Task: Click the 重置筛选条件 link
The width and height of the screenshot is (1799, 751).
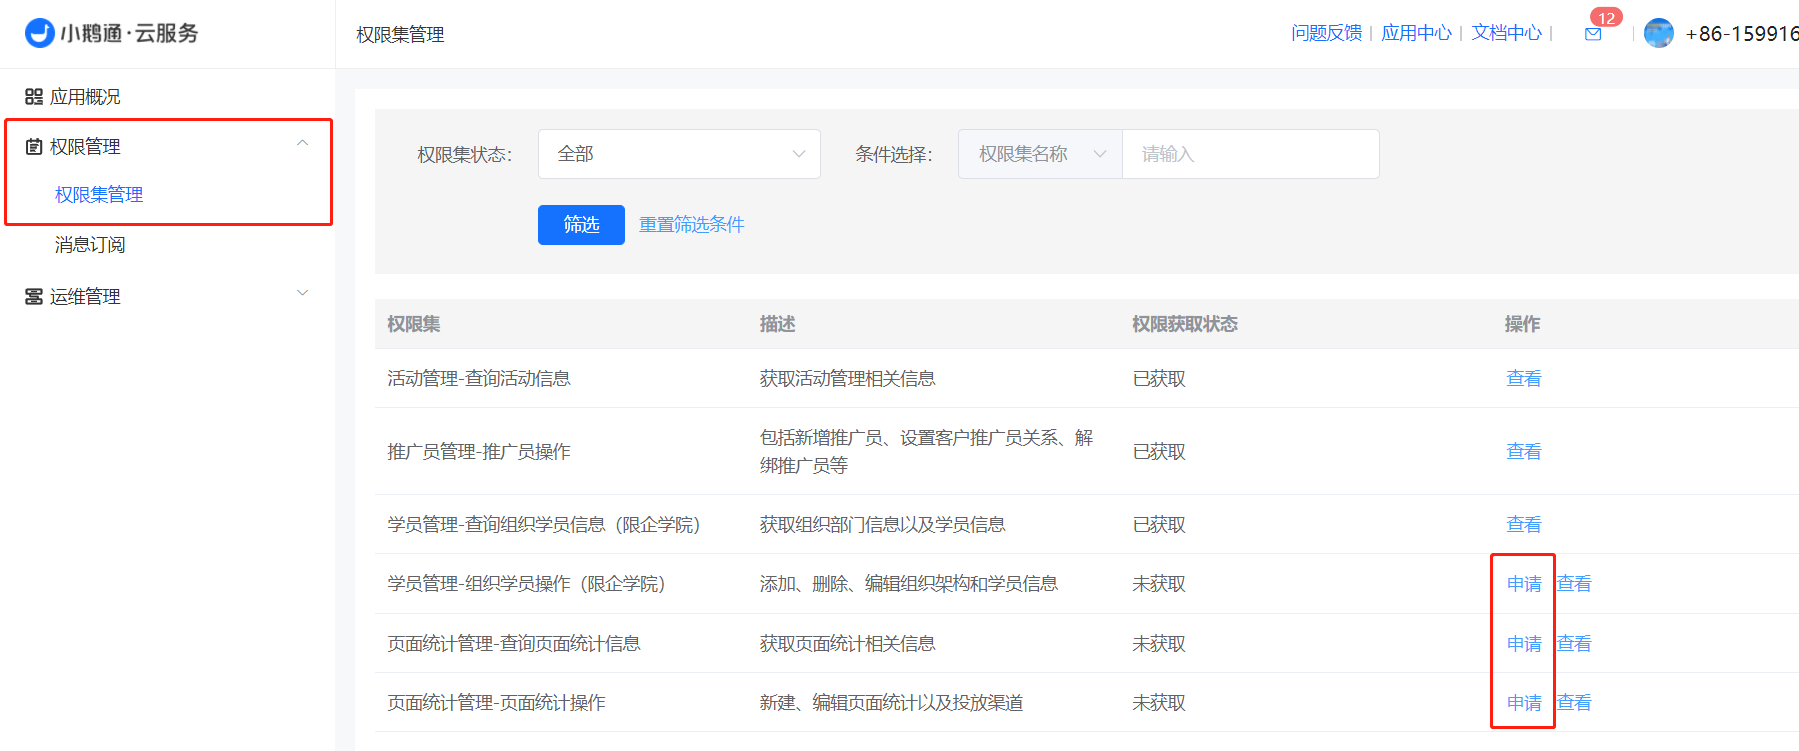Action: [691, 225]
